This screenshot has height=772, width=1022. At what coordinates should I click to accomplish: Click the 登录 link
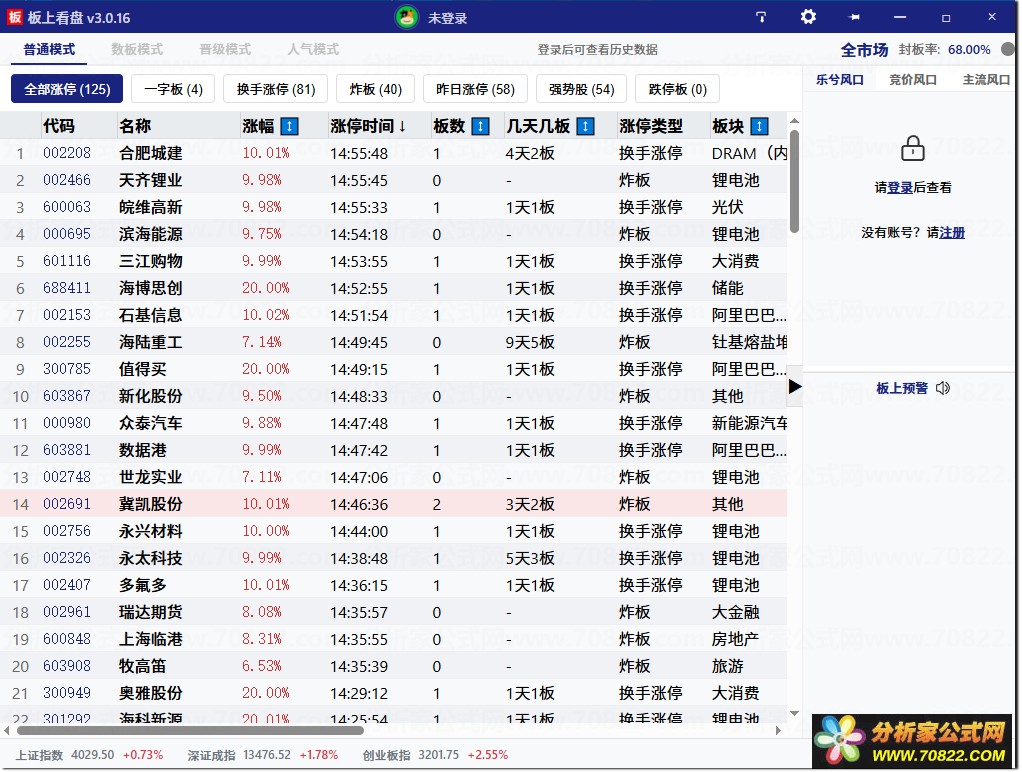899,187
